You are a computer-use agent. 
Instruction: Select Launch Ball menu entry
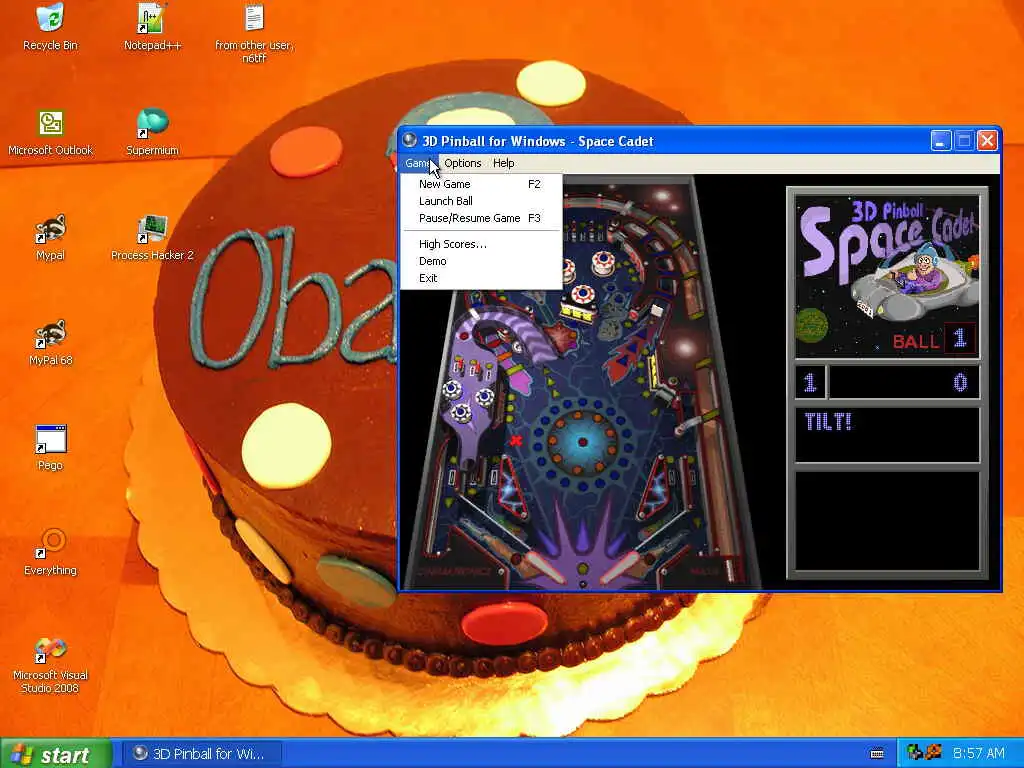click(x=481, y=201)
